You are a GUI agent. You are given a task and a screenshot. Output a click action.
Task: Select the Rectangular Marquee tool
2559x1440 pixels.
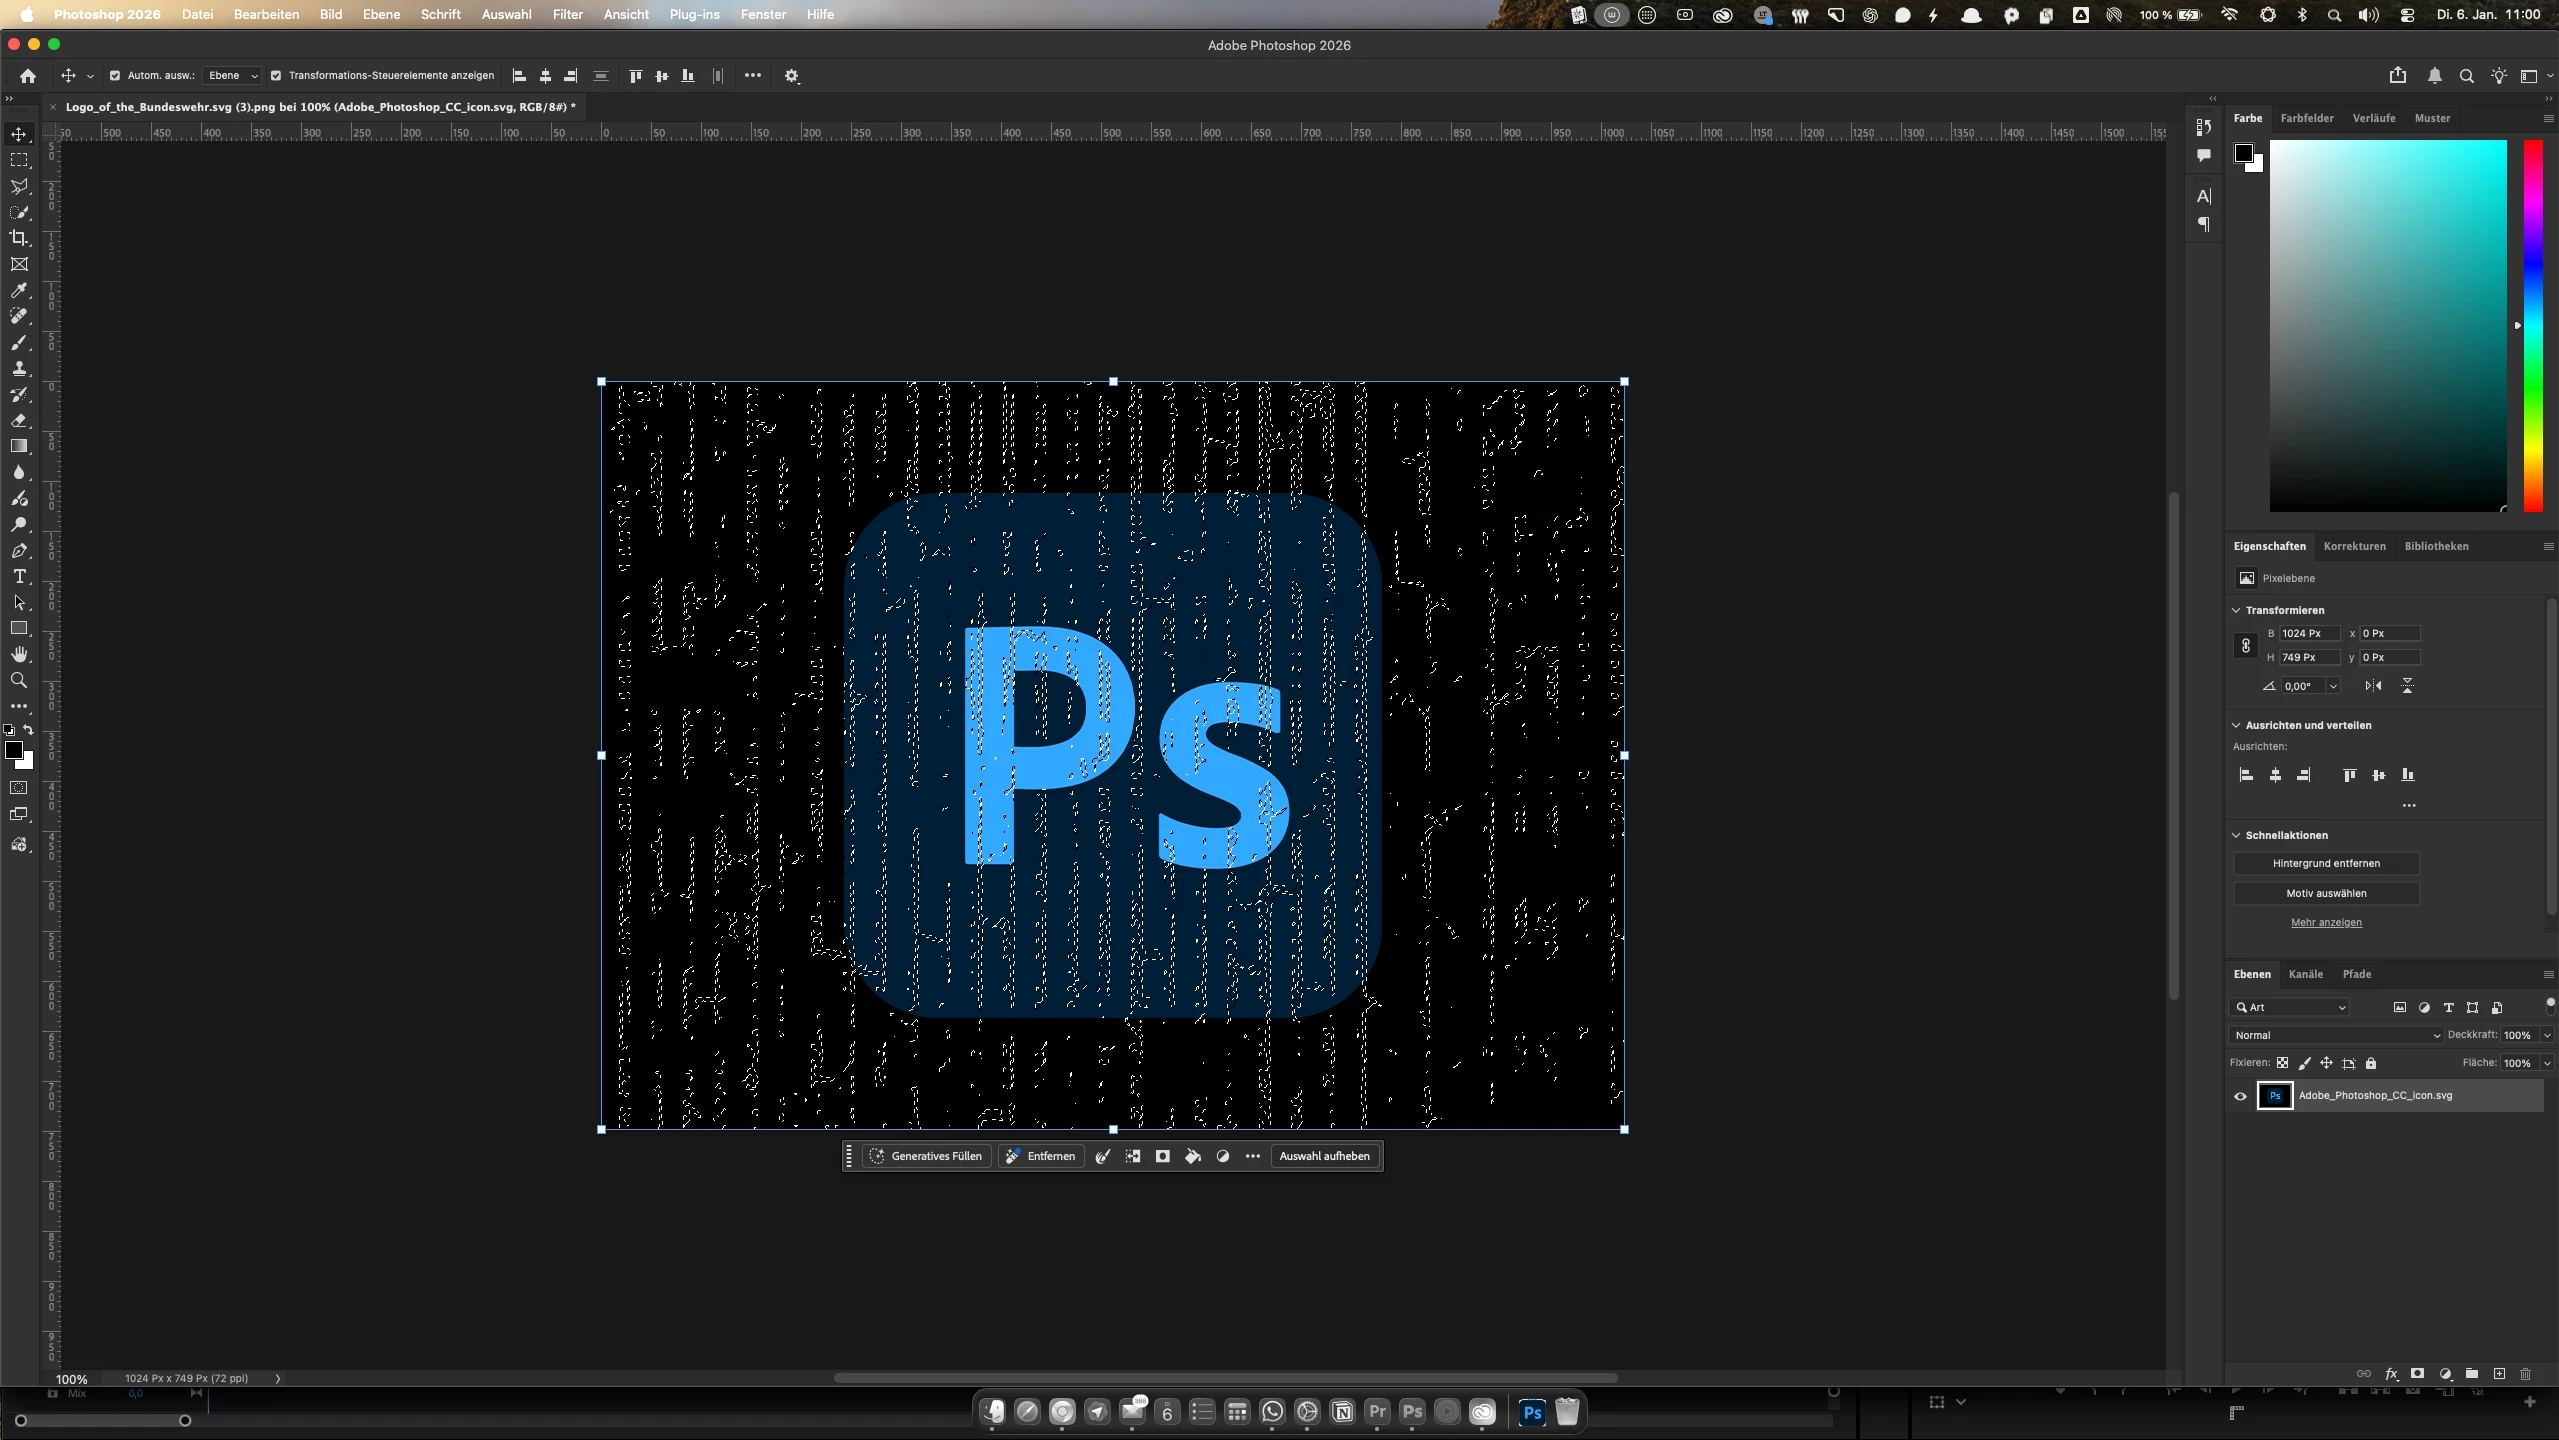19,160
